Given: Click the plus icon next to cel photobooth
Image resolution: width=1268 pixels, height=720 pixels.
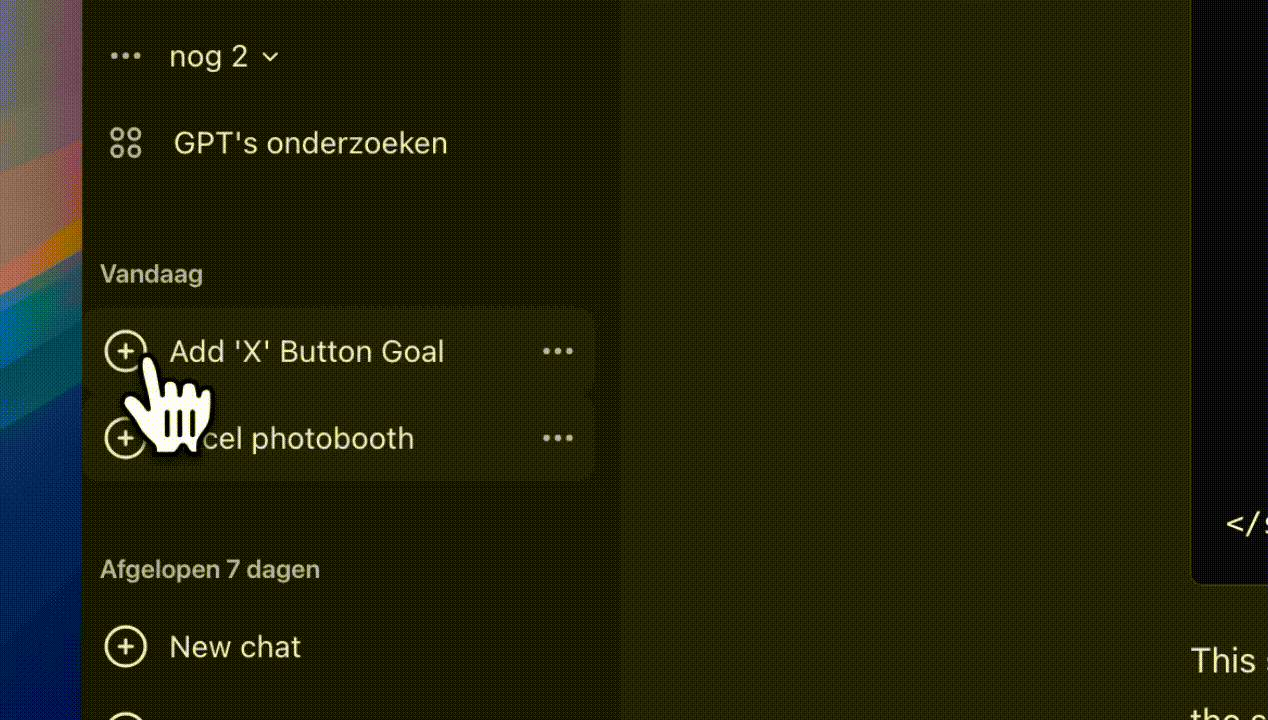Looking at the screenshot, I should click(x=125, y=438).
